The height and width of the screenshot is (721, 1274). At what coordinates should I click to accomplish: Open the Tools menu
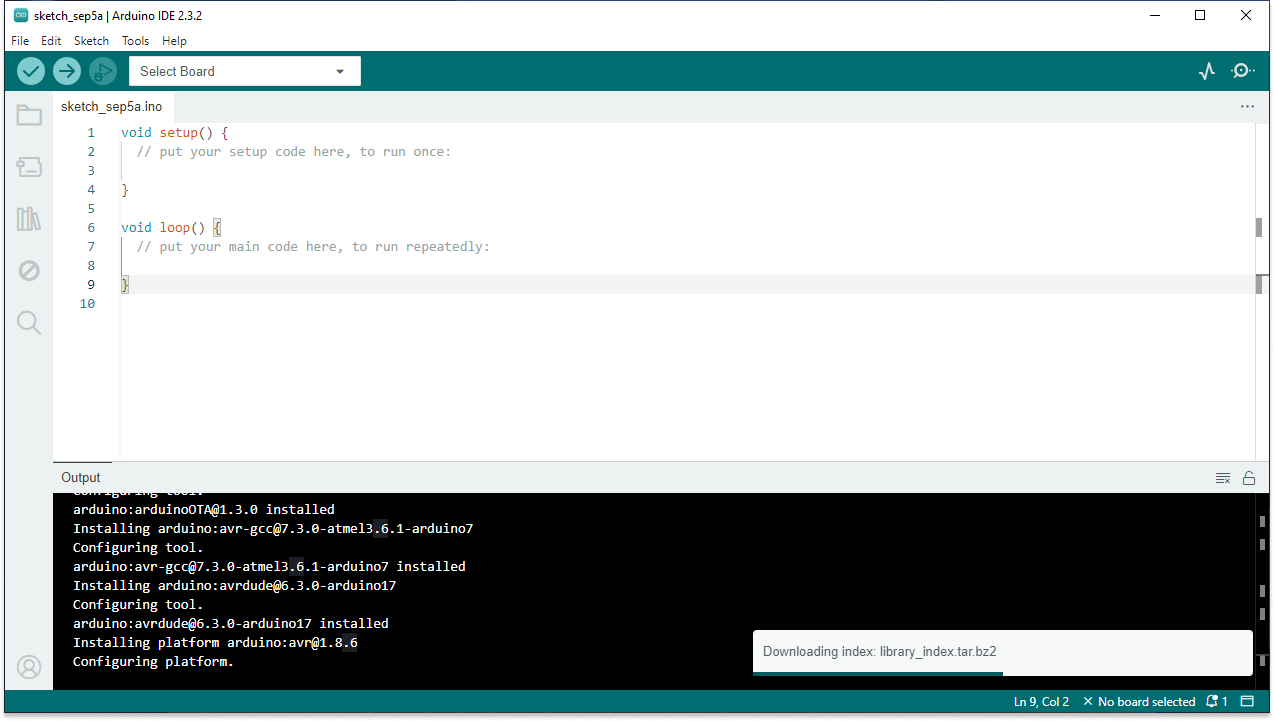coord(135,41)
